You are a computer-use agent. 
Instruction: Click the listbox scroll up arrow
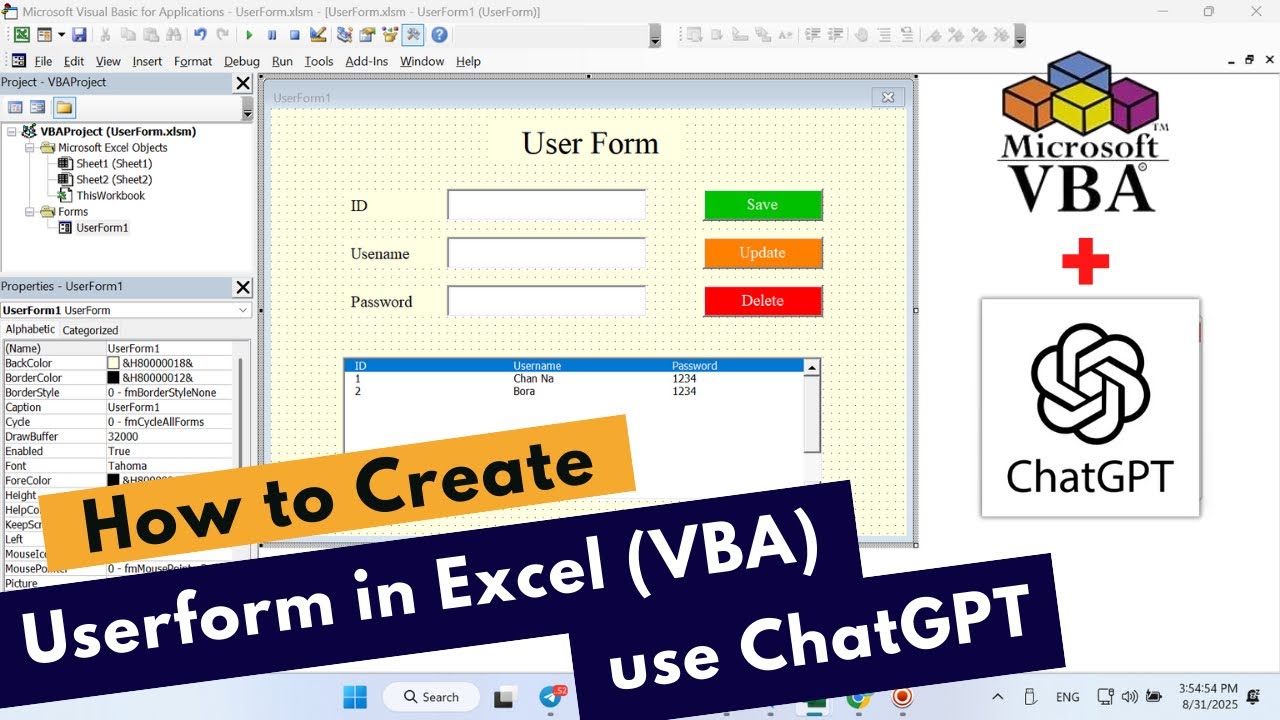pos(812,368)
